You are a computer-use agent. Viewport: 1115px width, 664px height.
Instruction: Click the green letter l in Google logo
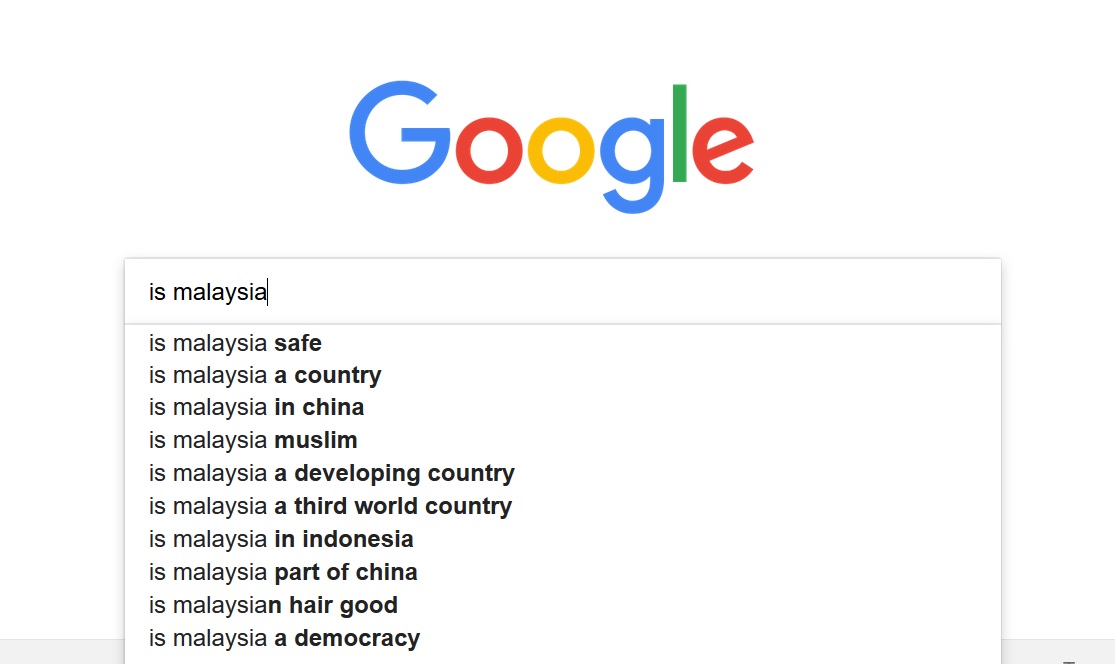point(680,133)
